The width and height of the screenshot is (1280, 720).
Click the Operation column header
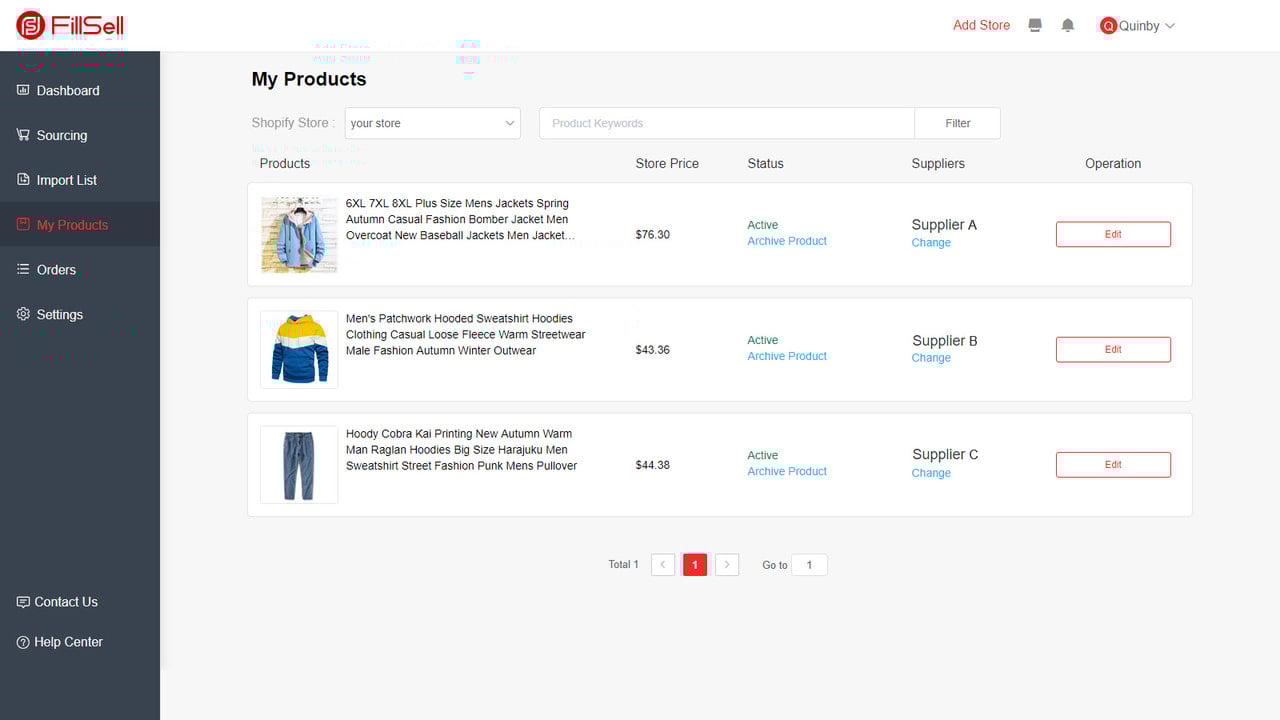click(x=1113, y=163)
